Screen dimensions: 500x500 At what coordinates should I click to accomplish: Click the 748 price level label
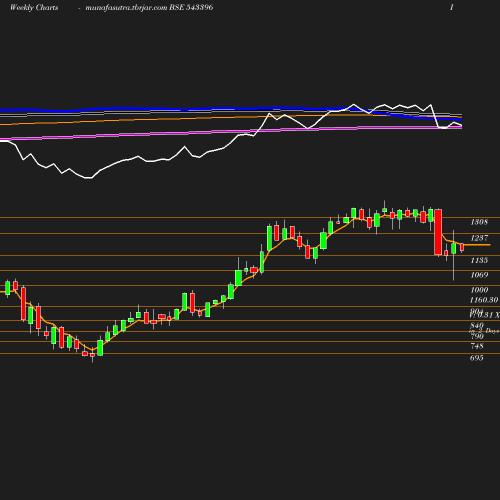477,346
